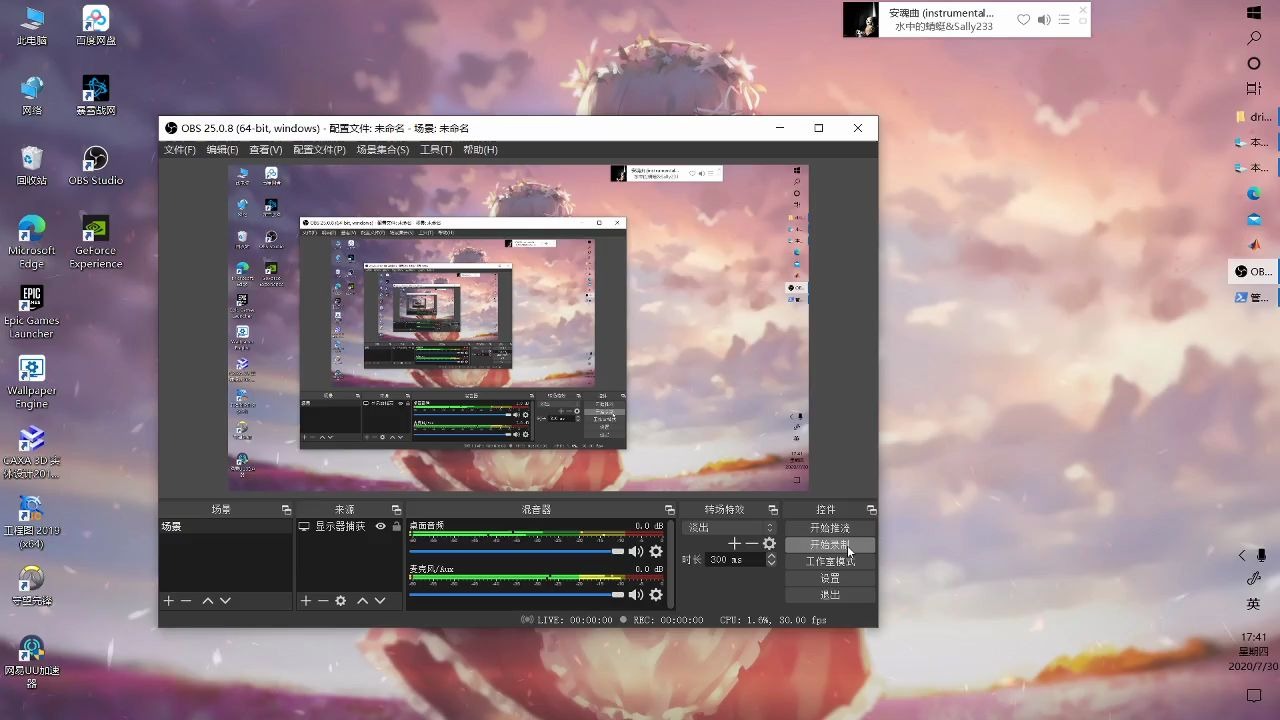Show hidden tray icons chevron
1280x720 pixels.
click(1243, 556)
